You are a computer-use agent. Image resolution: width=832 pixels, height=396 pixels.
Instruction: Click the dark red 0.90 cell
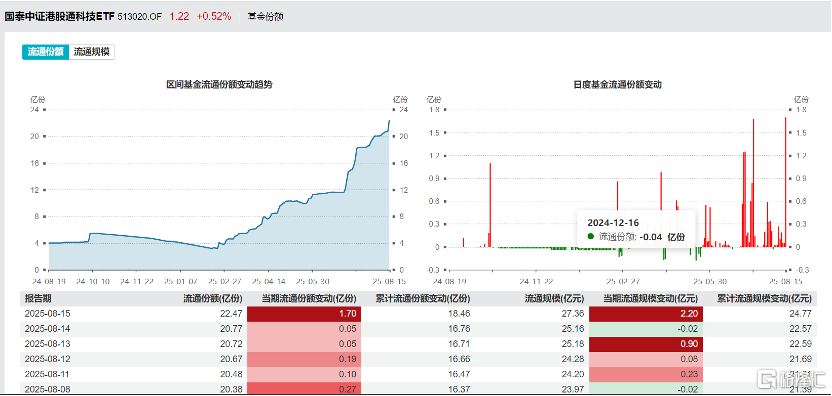coord(646,344)
